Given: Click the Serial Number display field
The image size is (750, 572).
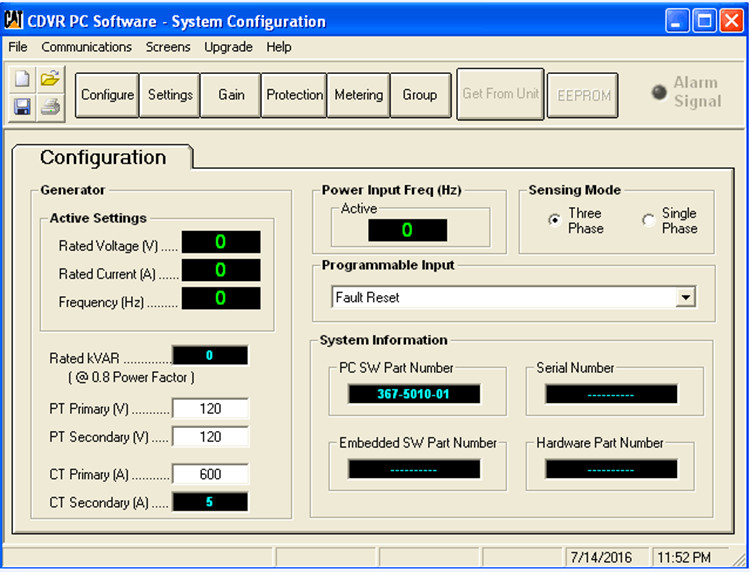Looking at the screenshot, I should (611, 394).
